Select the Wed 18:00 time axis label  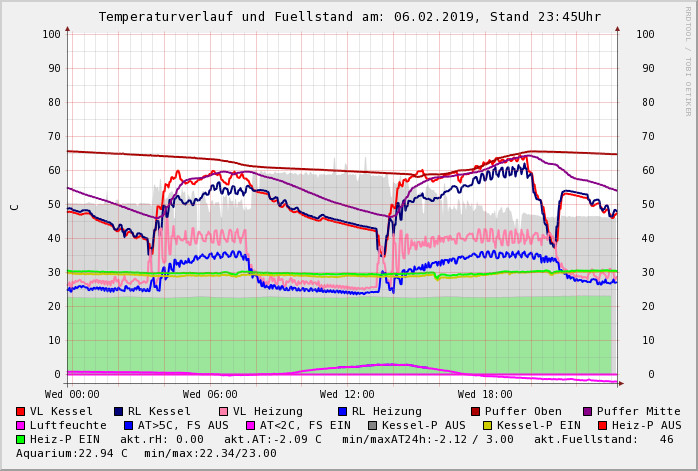point(485,394)
